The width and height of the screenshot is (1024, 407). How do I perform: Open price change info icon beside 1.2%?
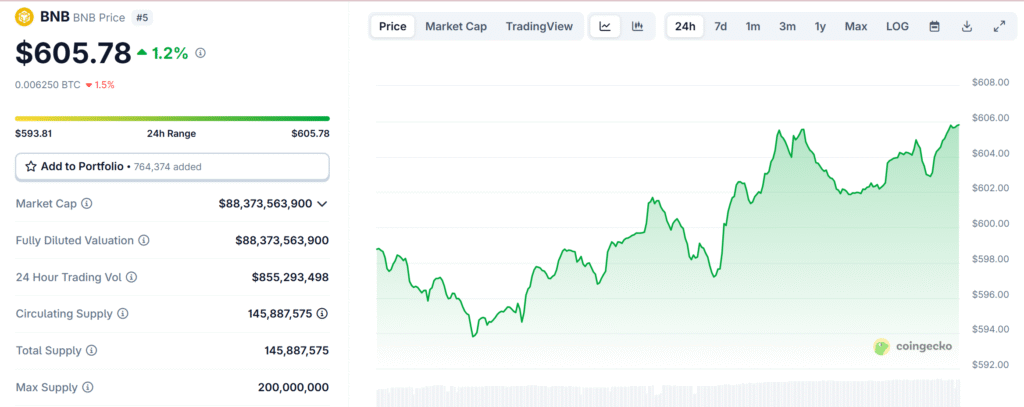(200, 53)
